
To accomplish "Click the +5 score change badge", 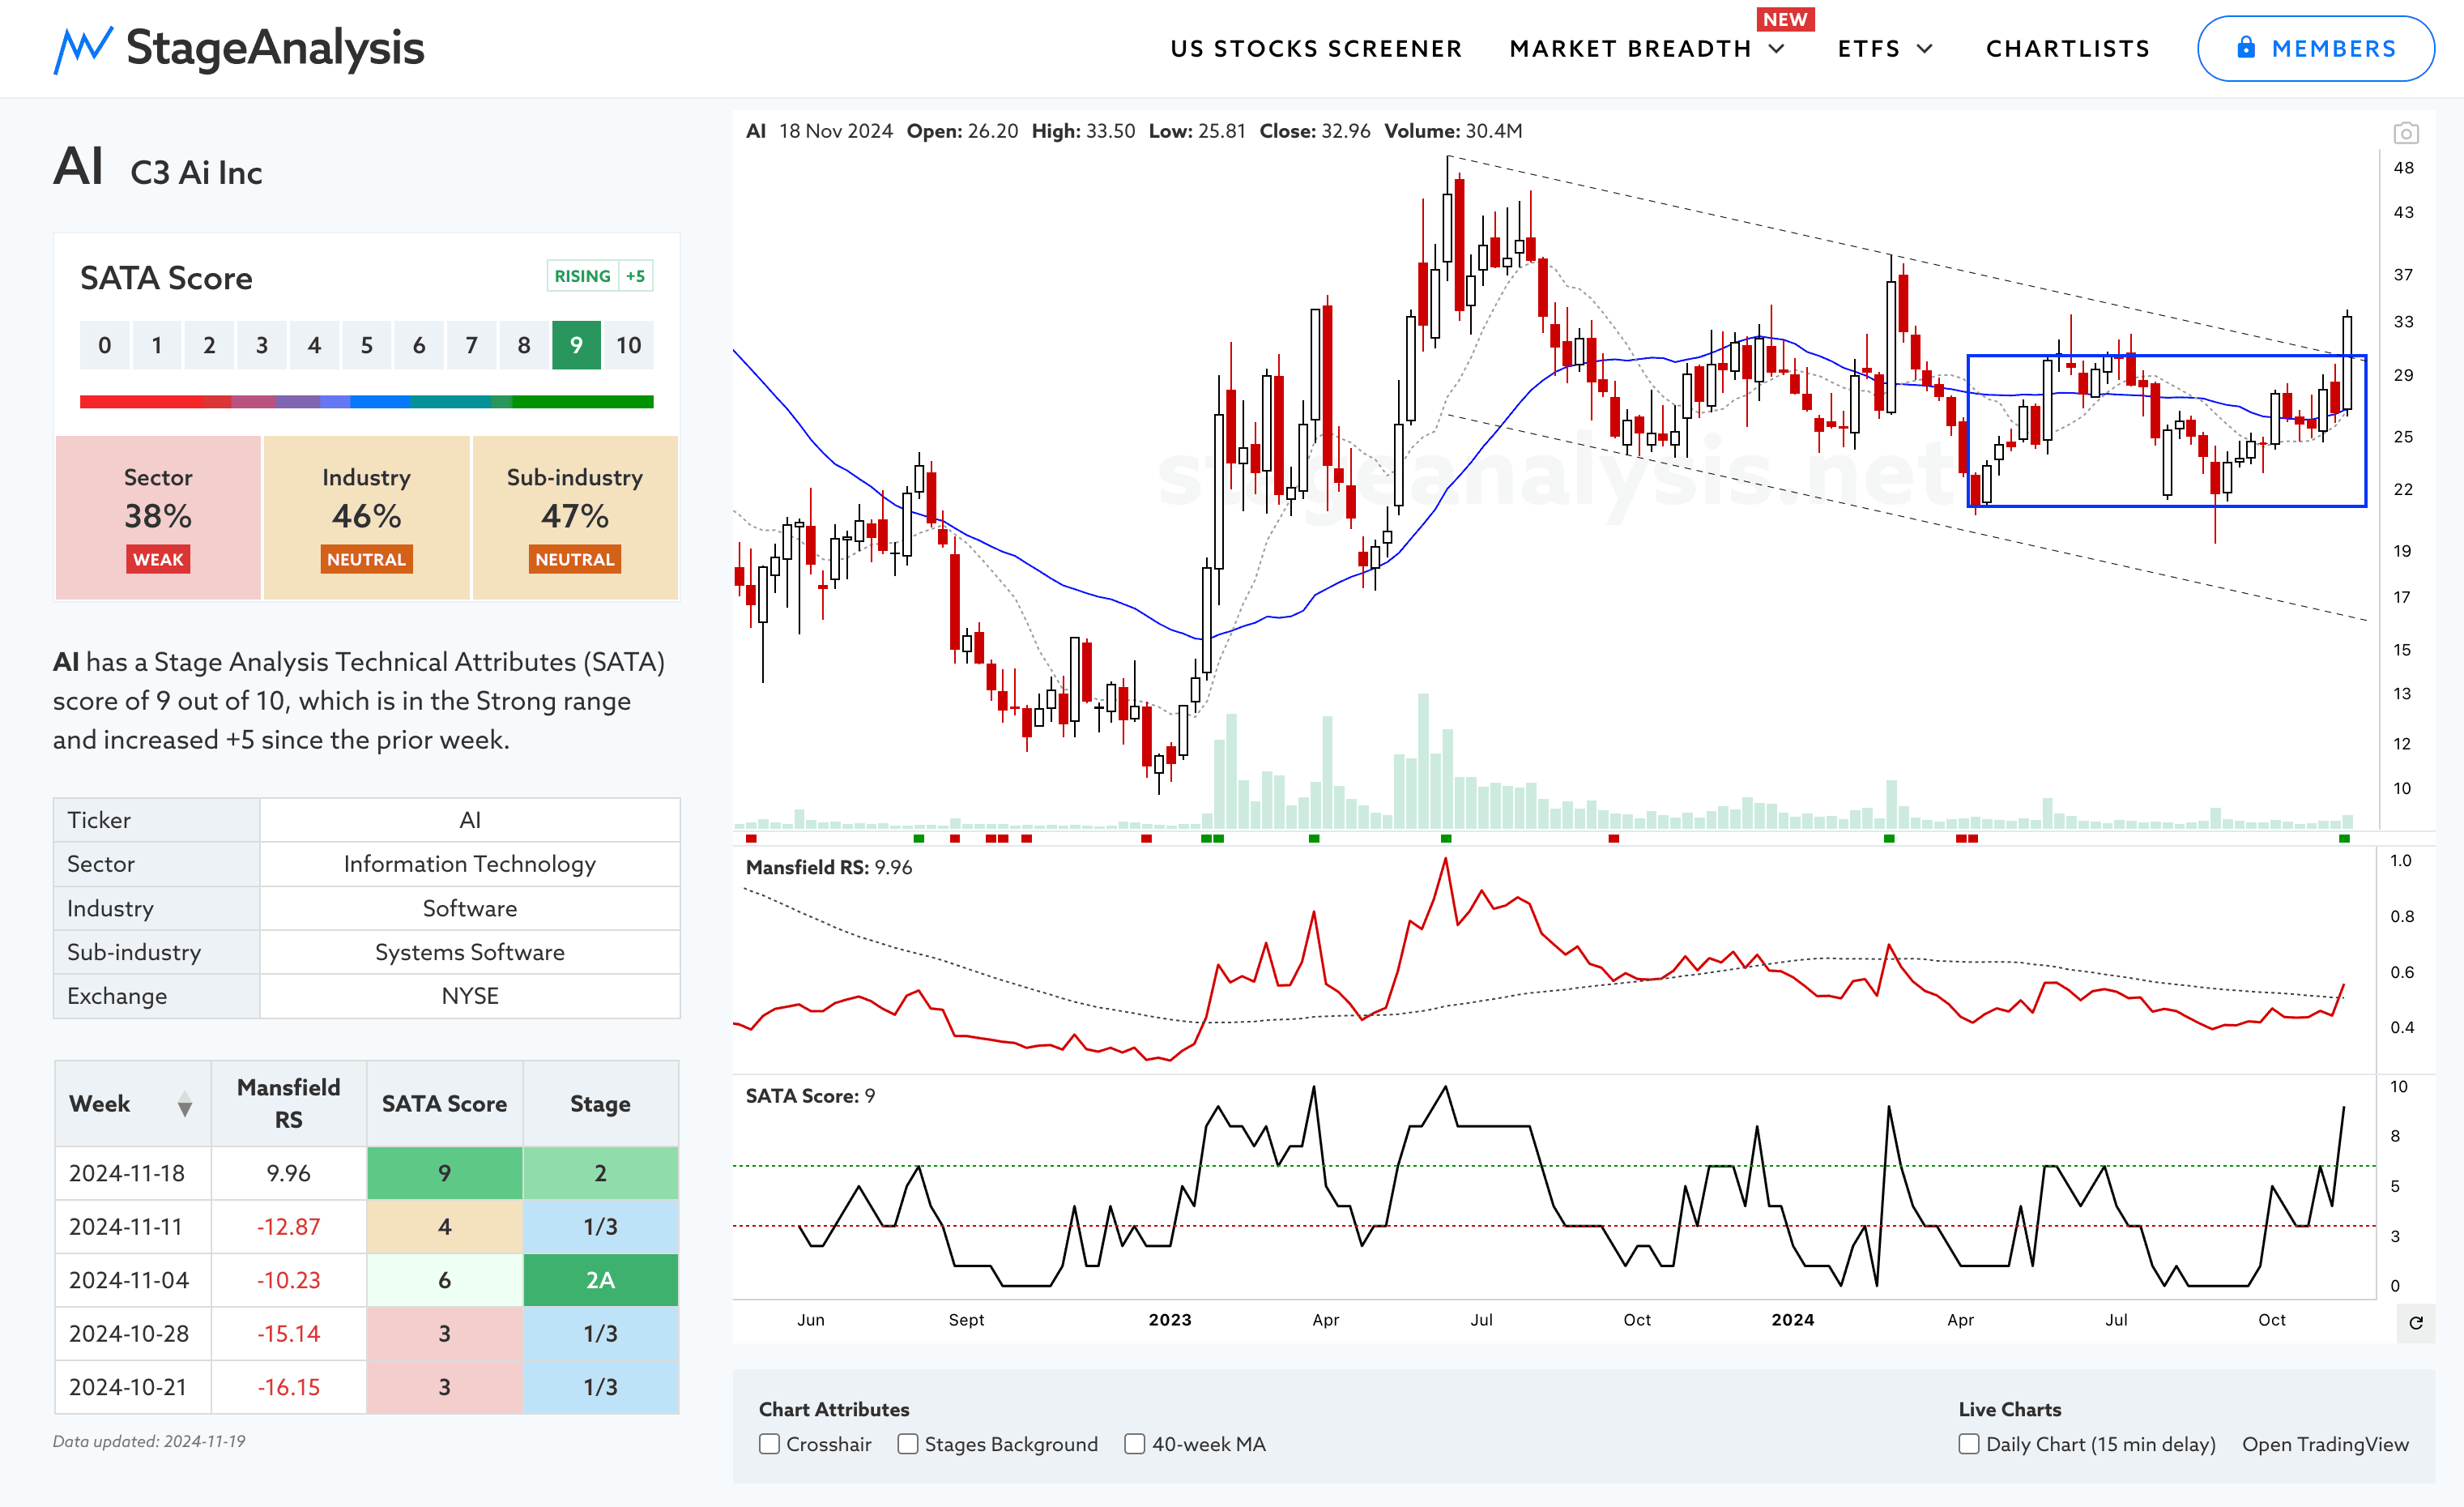I will coord(635,276).
